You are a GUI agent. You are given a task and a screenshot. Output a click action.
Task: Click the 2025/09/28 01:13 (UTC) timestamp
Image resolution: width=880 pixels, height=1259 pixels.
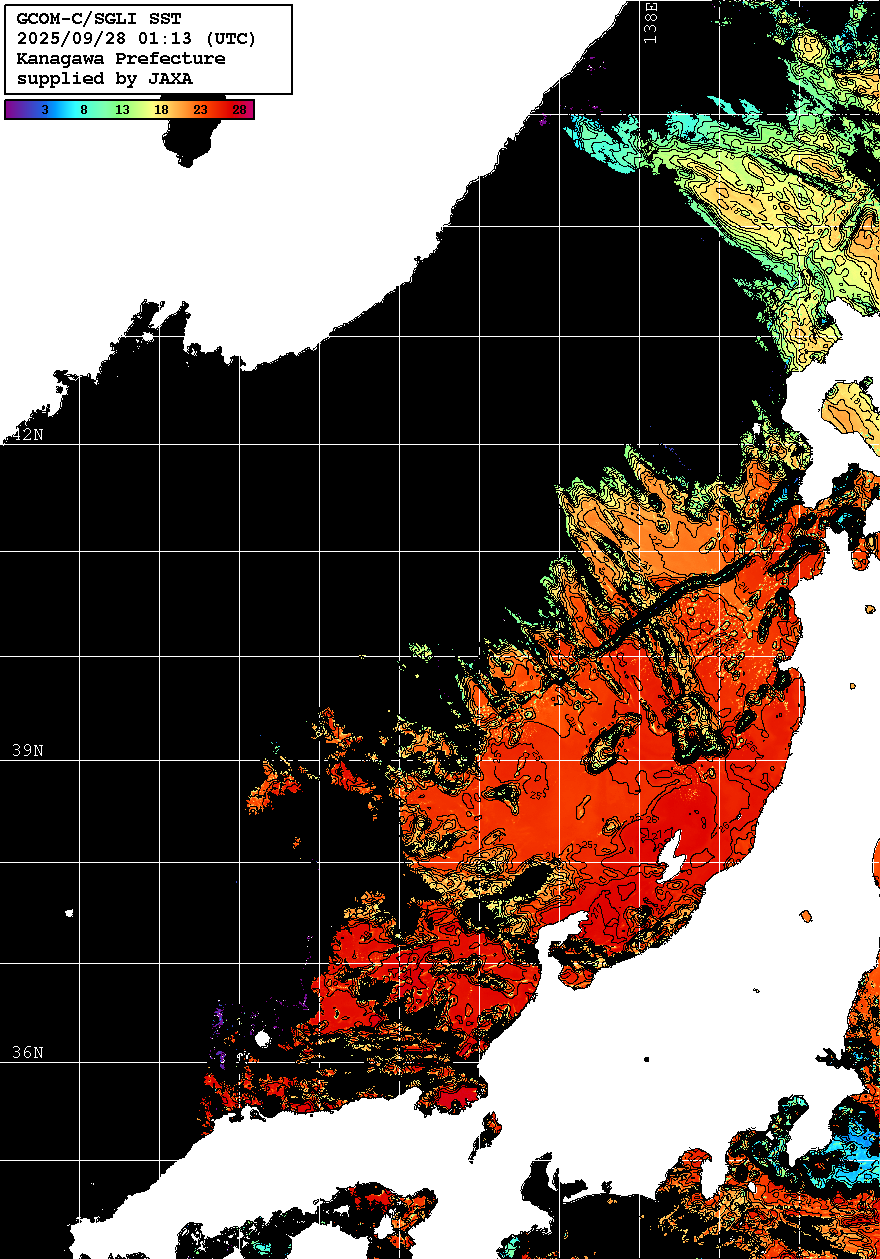click(136, 39)
